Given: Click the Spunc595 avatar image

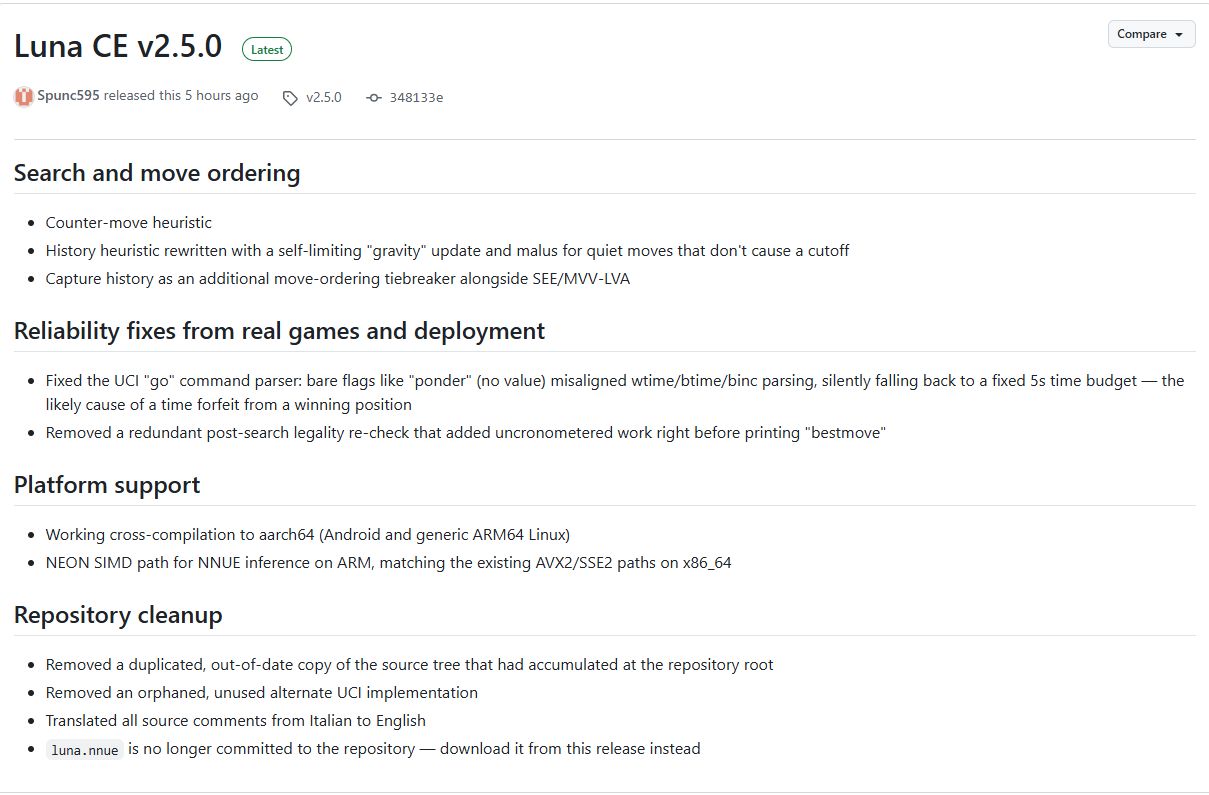Looking at the screenshot, I should coord(23,97).
